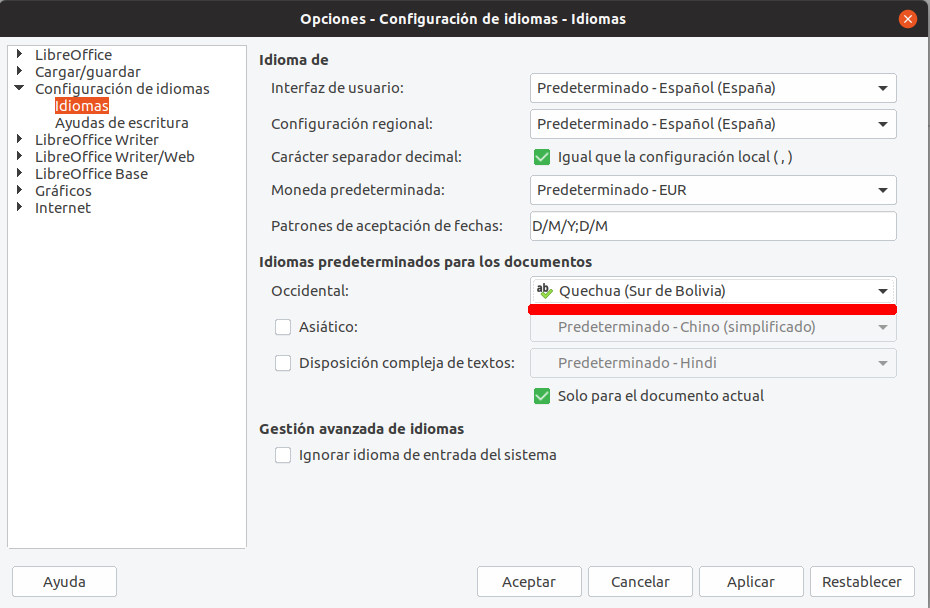Click the Moneda predeterminada label
The height and width of the screenshot is (608, 930).
point(358,190)
